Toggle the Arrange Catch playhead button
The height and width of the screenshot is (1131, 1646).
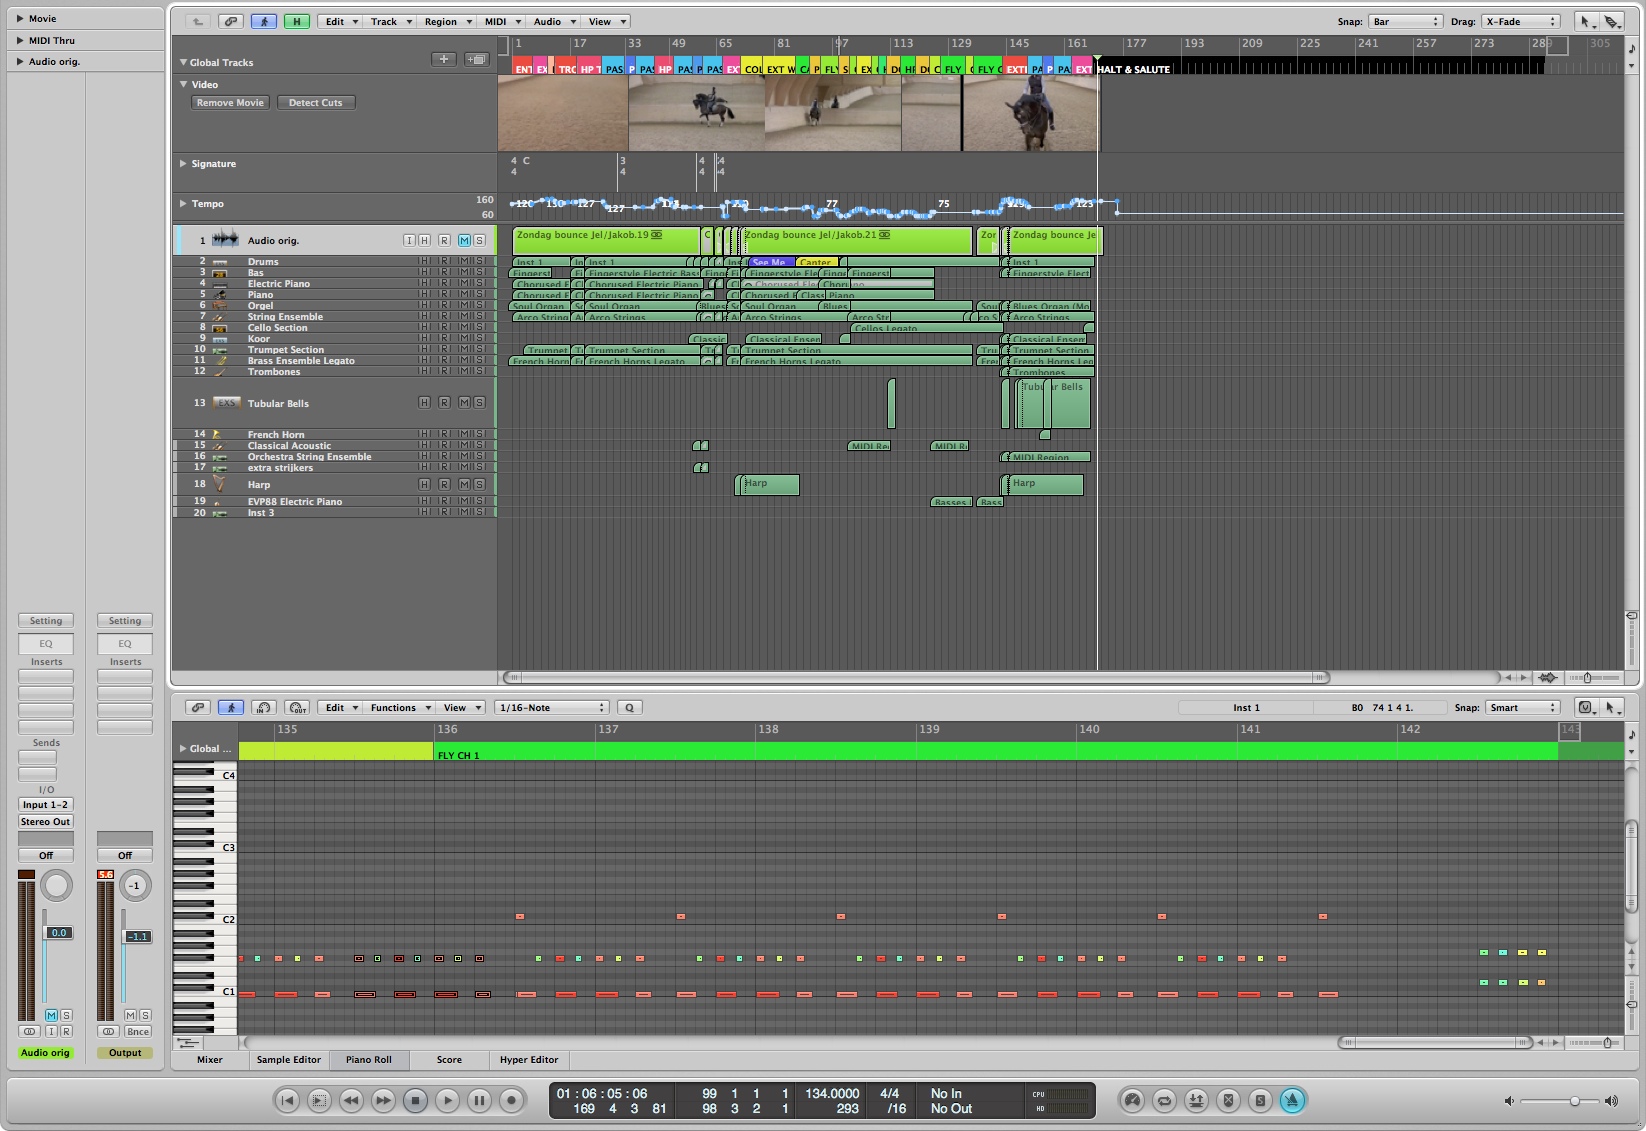pos(264,21)
